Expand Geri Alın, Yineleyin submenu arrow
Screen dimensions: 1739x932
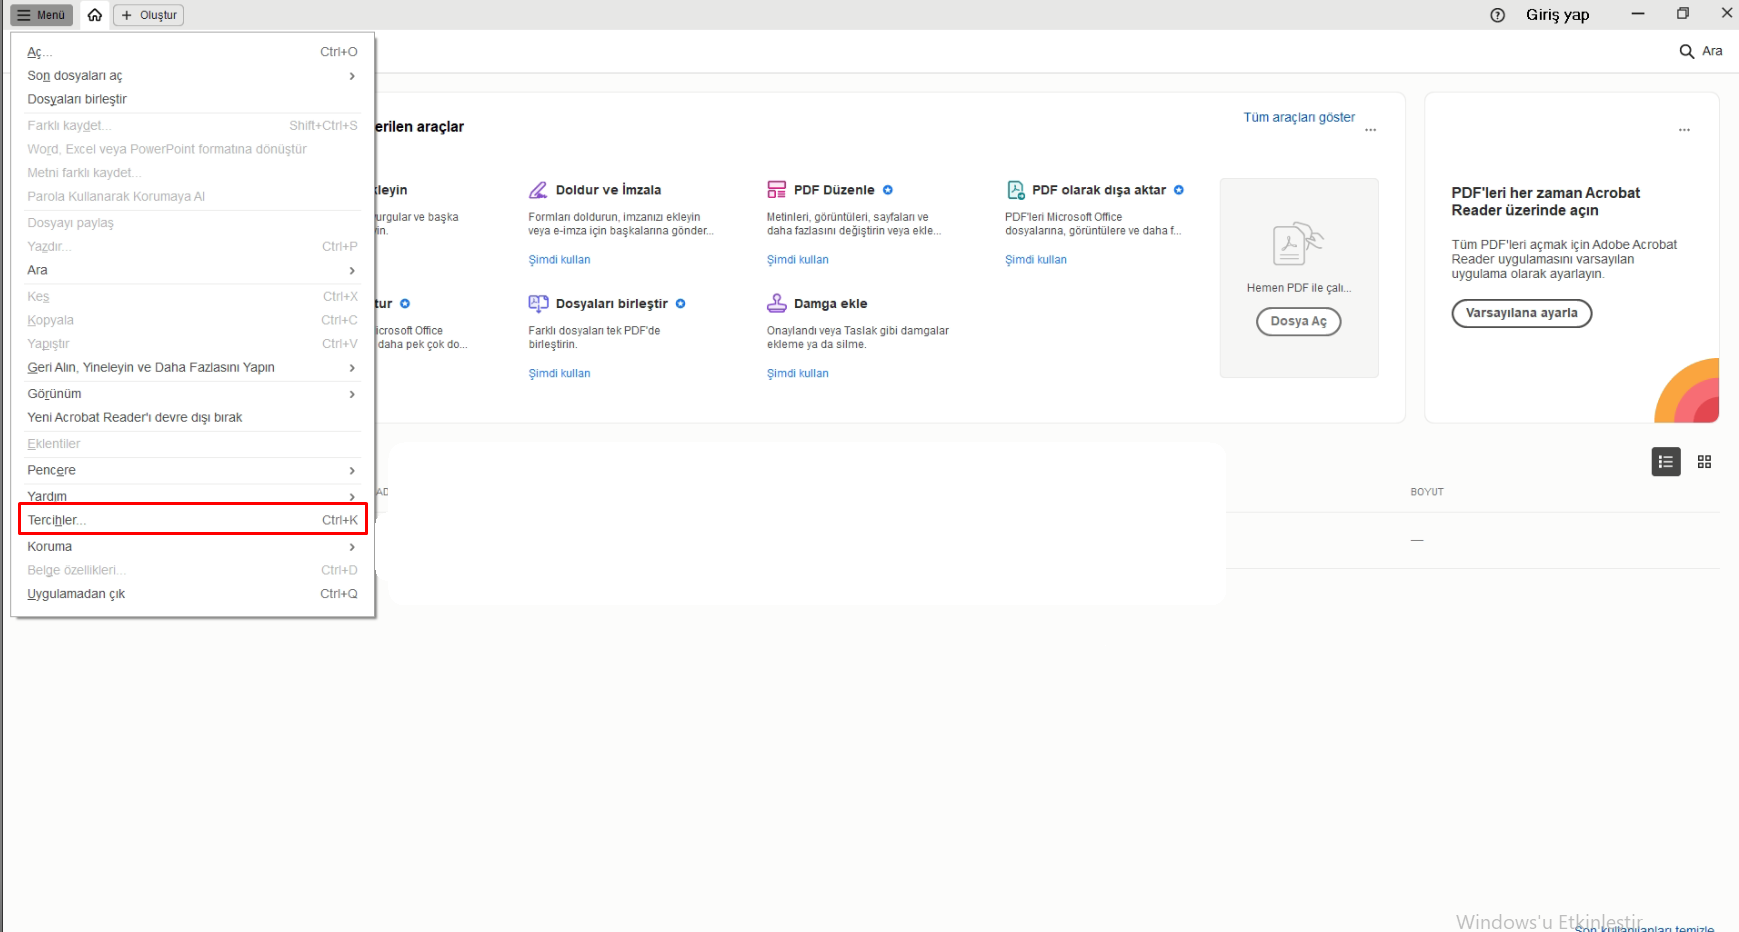point(352,368)
